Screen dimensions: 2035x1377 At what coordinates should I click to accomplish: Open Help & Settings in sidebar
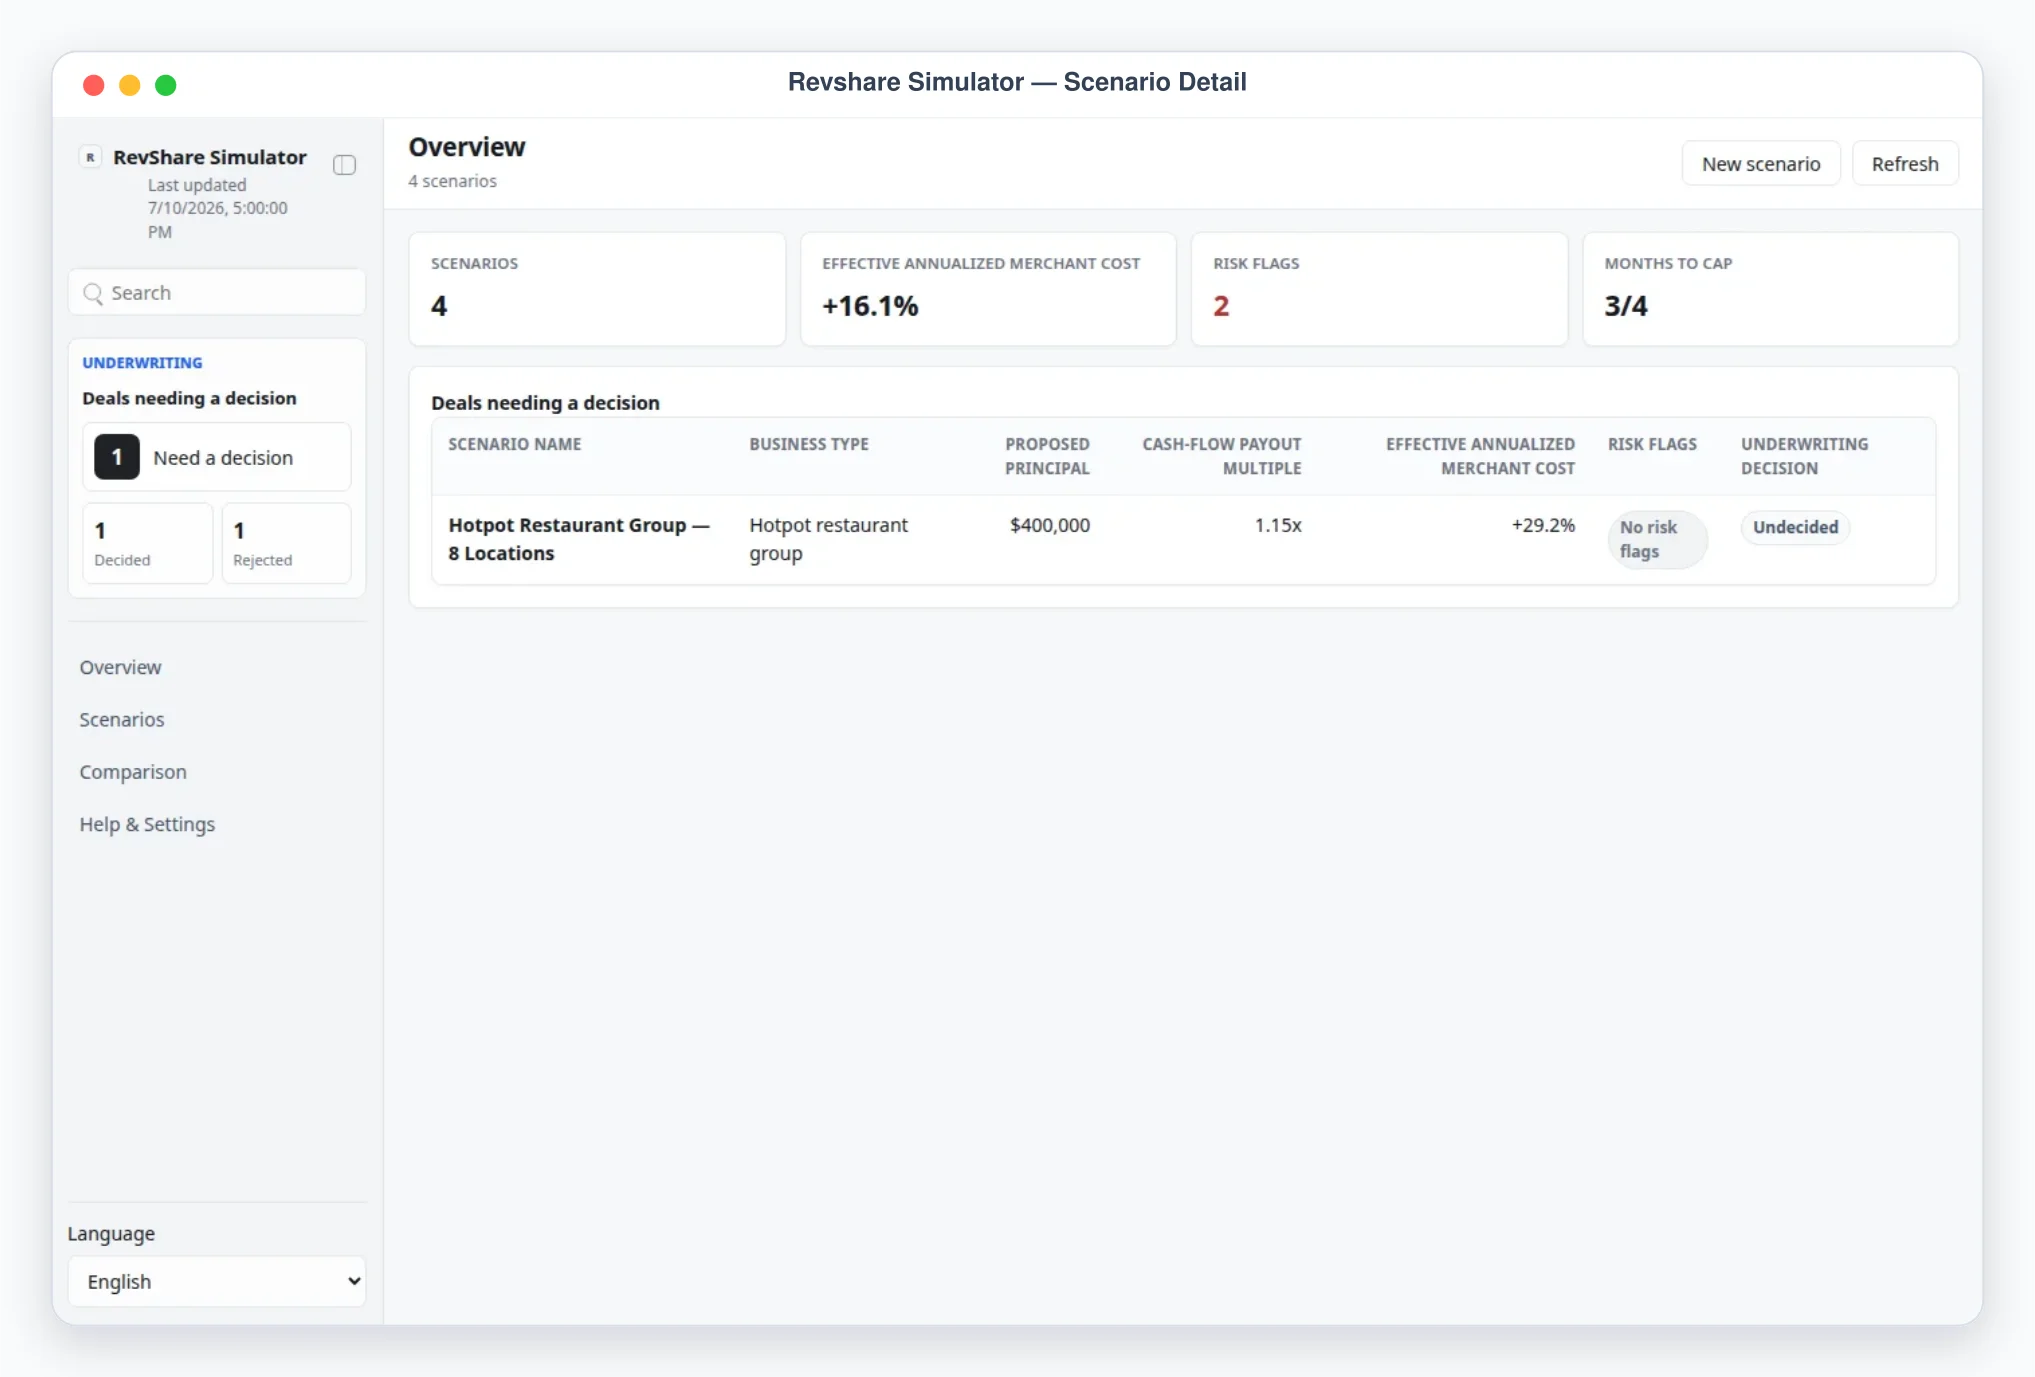tap(147, 824)
